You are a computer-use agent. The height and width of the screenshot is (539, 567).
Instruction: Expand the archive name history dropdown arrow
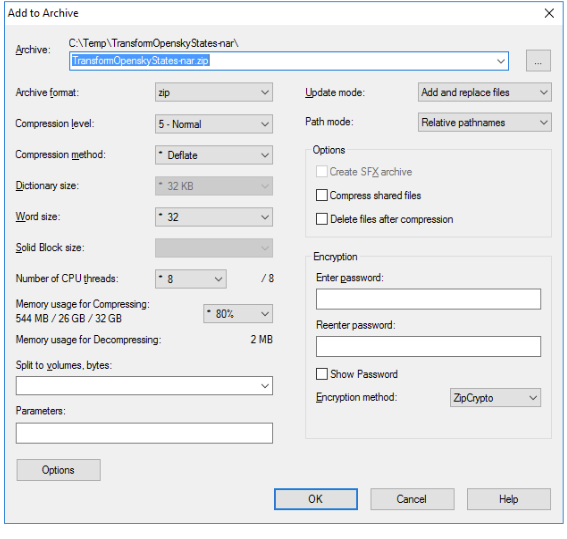point(501,61)
